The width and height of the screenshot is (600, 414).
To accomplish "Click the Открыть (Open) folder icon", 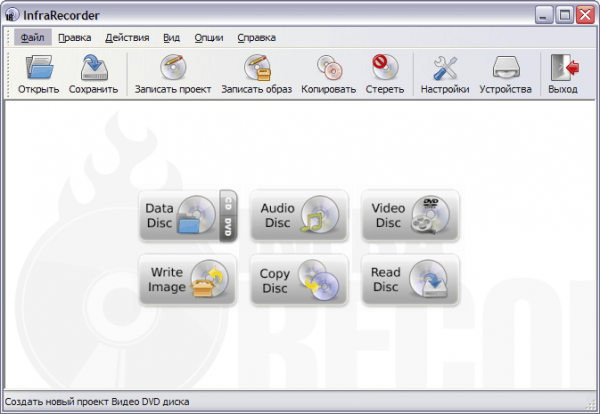I will tap(38, 68).
